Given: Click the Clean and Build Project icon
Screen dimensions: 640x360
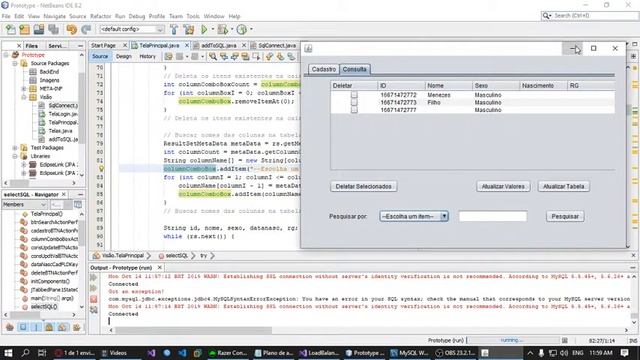Looking at the screenshot, I should 189,29.
